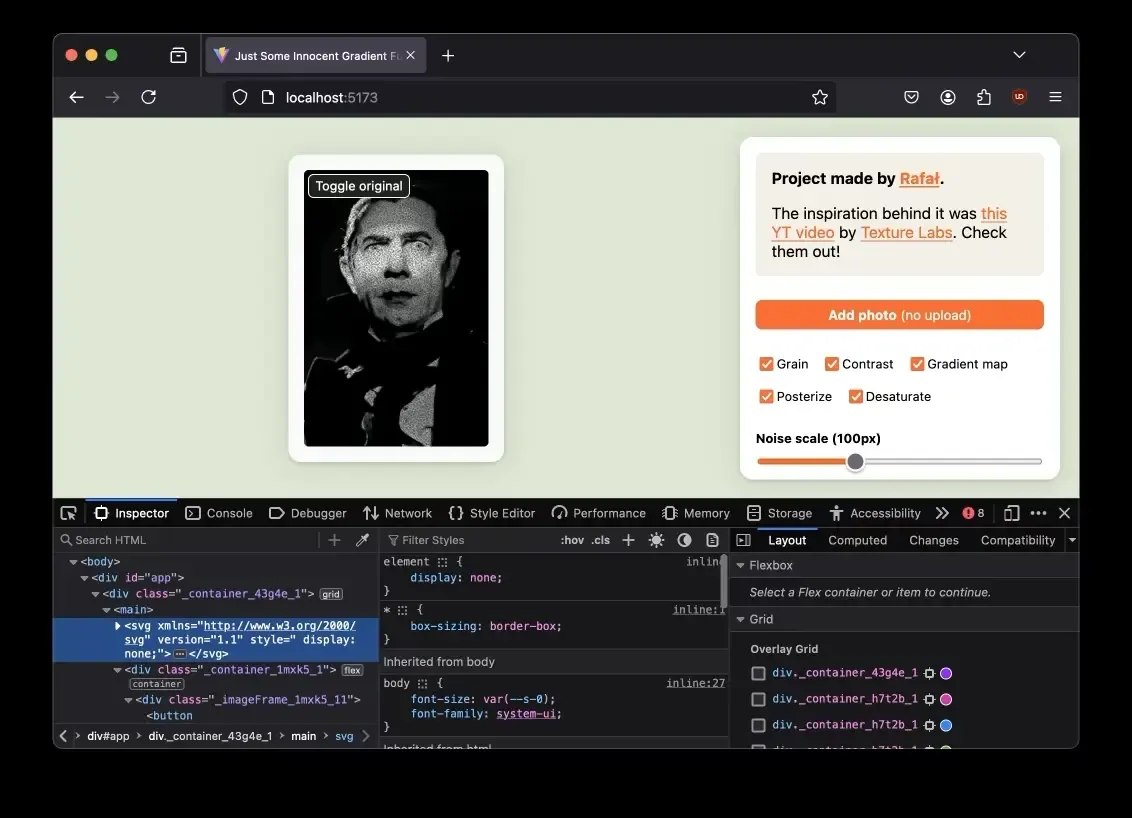Click the tracking protection shield icon
Image resolution: width=1132 pixels, height=818 pixels.
240,97
